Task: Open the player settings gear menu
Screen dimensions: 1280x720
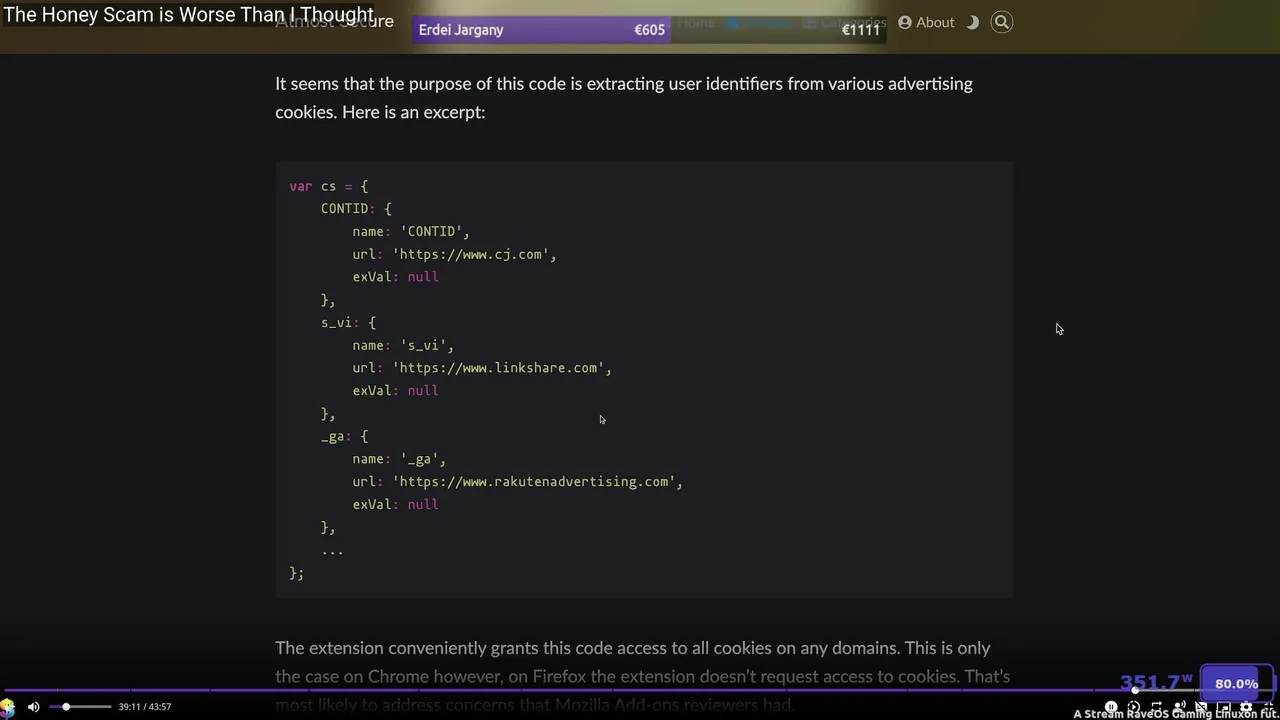Action: point(1246,707)
